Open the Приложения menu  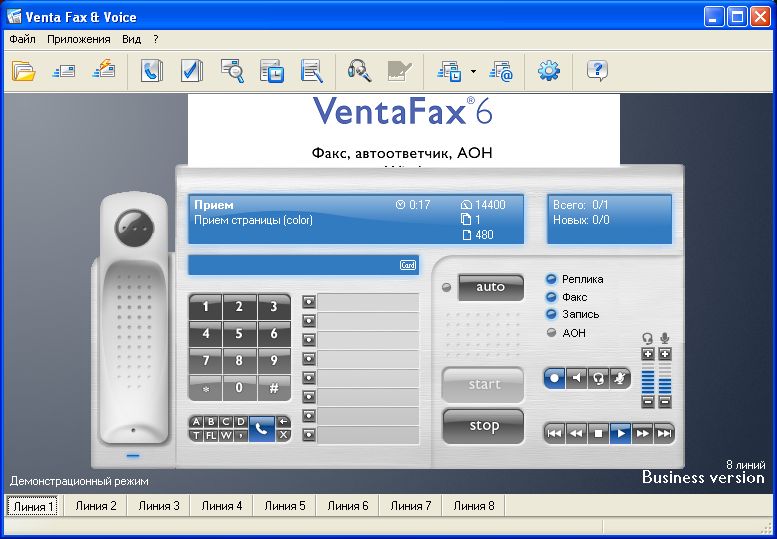(79, 39)
